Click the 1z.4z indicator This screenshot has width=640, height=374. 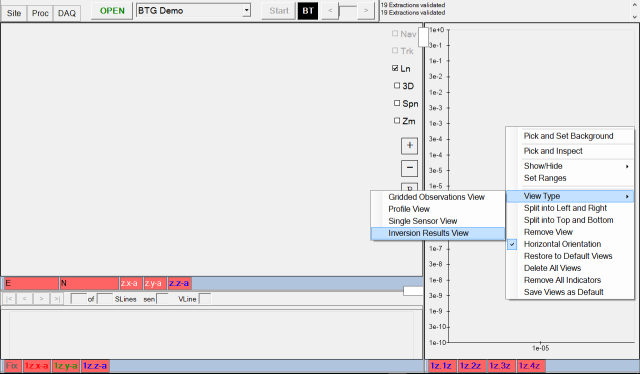pos(530,366)
